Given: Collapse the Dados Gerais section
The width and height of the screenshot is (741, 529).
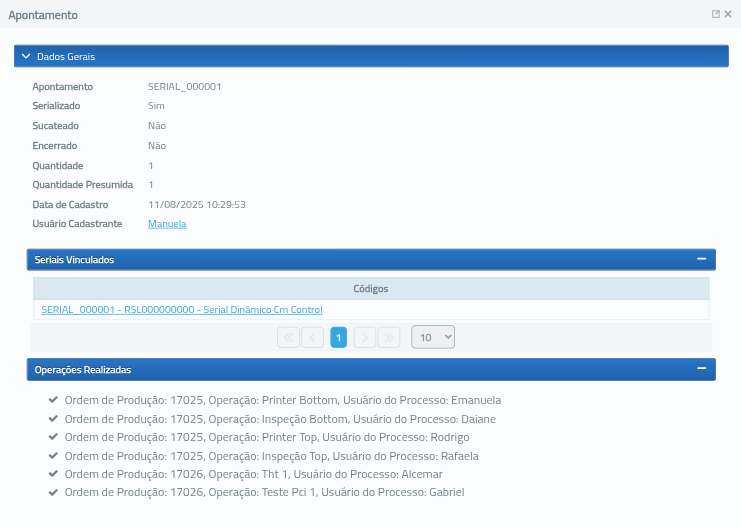Looking at the screenshot, I should 26,57.
